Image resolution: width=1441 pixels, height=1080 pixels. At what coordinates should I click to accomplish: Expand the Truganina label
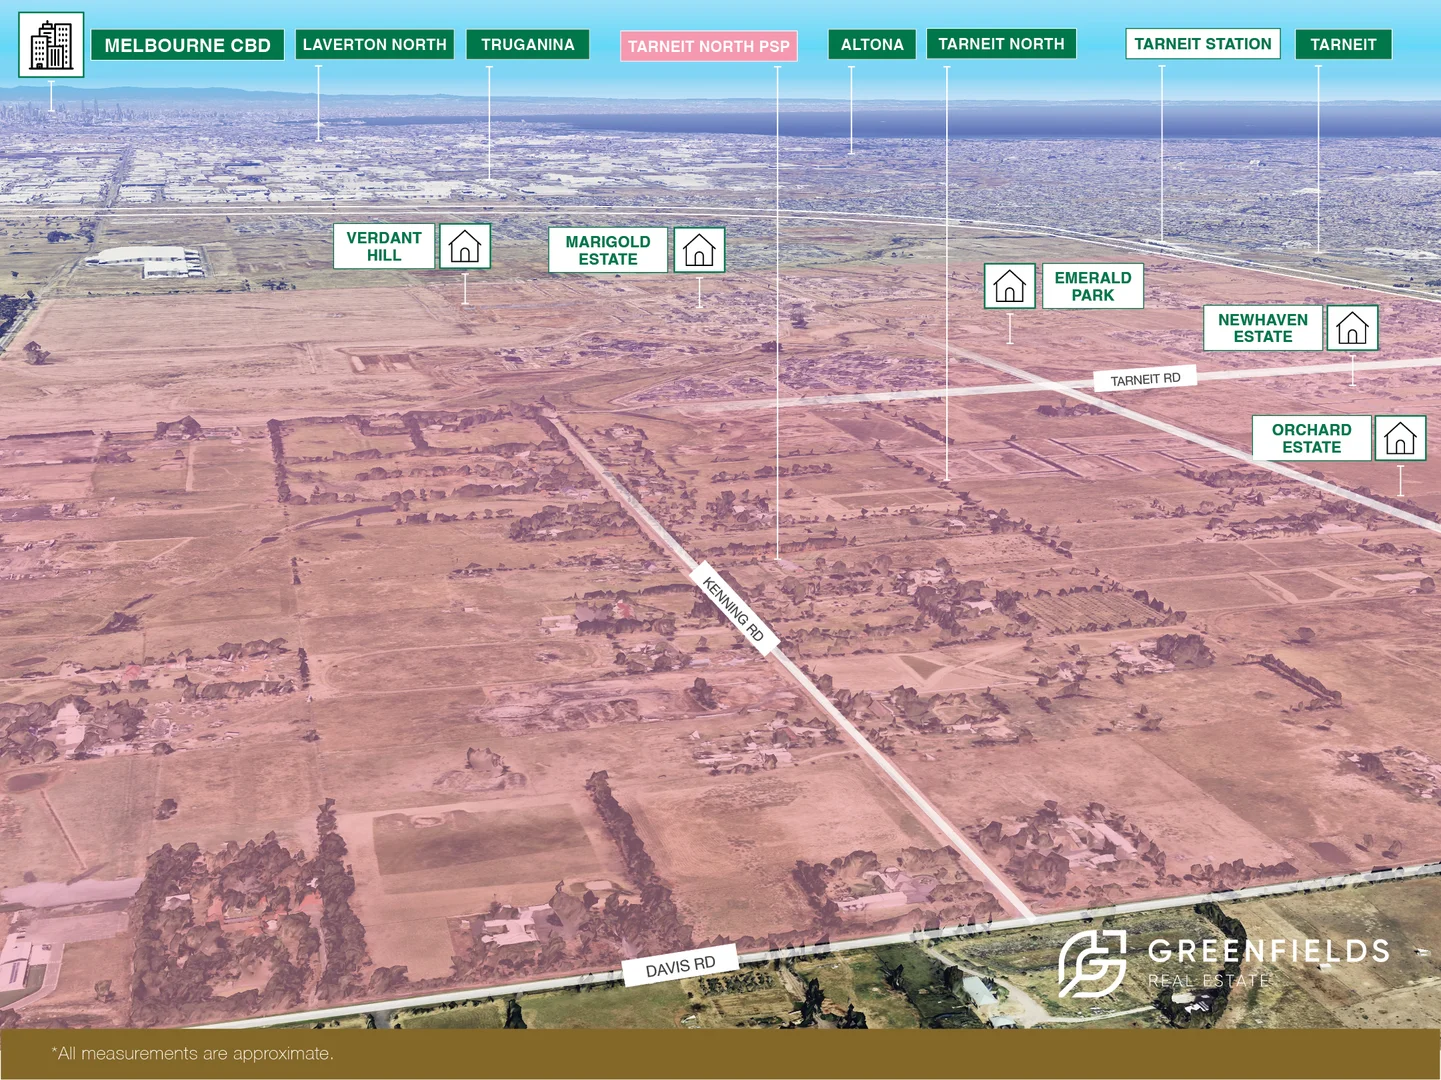[527, 44]
